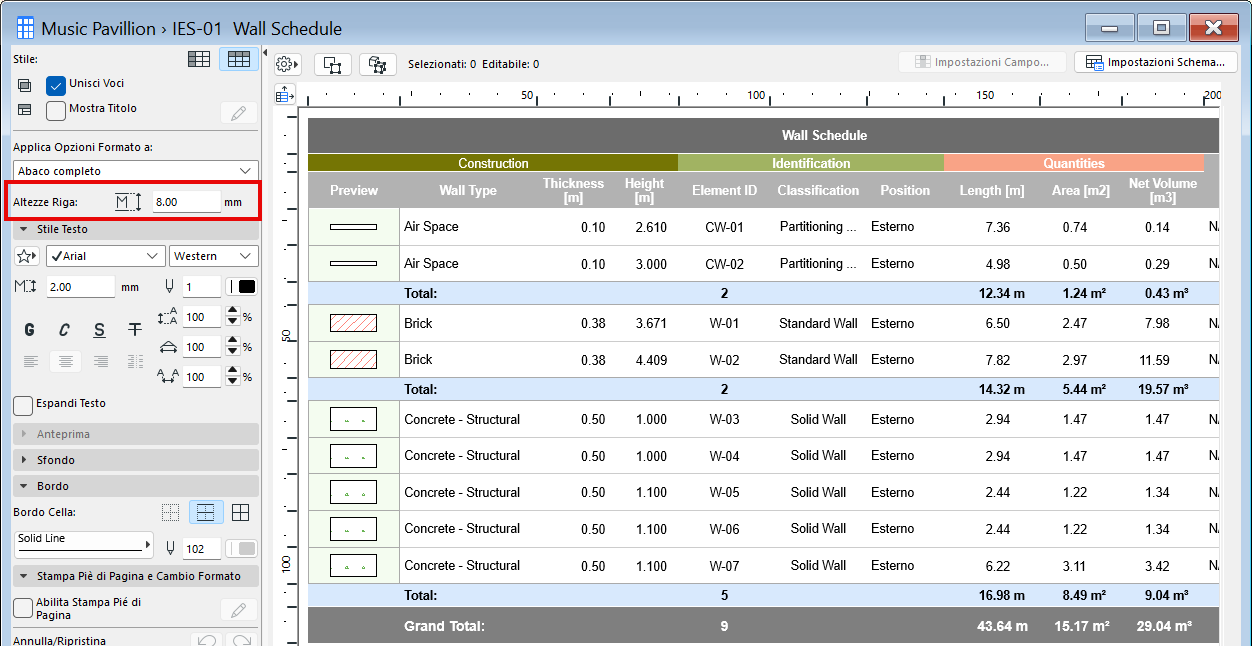The height and width of the screenshot is (646, 1252).
Task: Choose the all-borders cell border icon
Action: point(240,513)
